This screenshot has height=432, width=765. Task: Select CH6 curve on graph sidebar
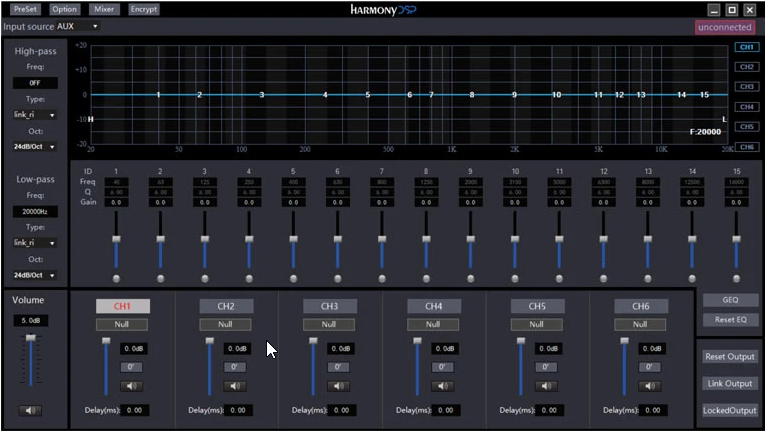[746, 147]
